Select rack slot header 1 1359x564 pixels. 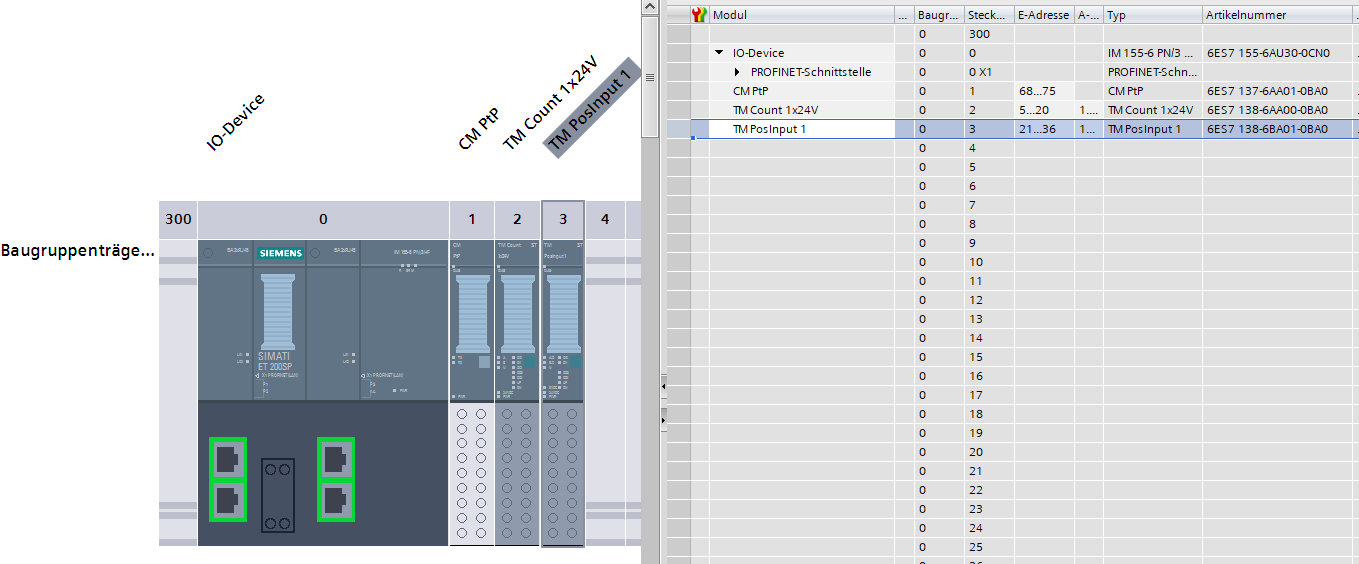coord(472,219)
